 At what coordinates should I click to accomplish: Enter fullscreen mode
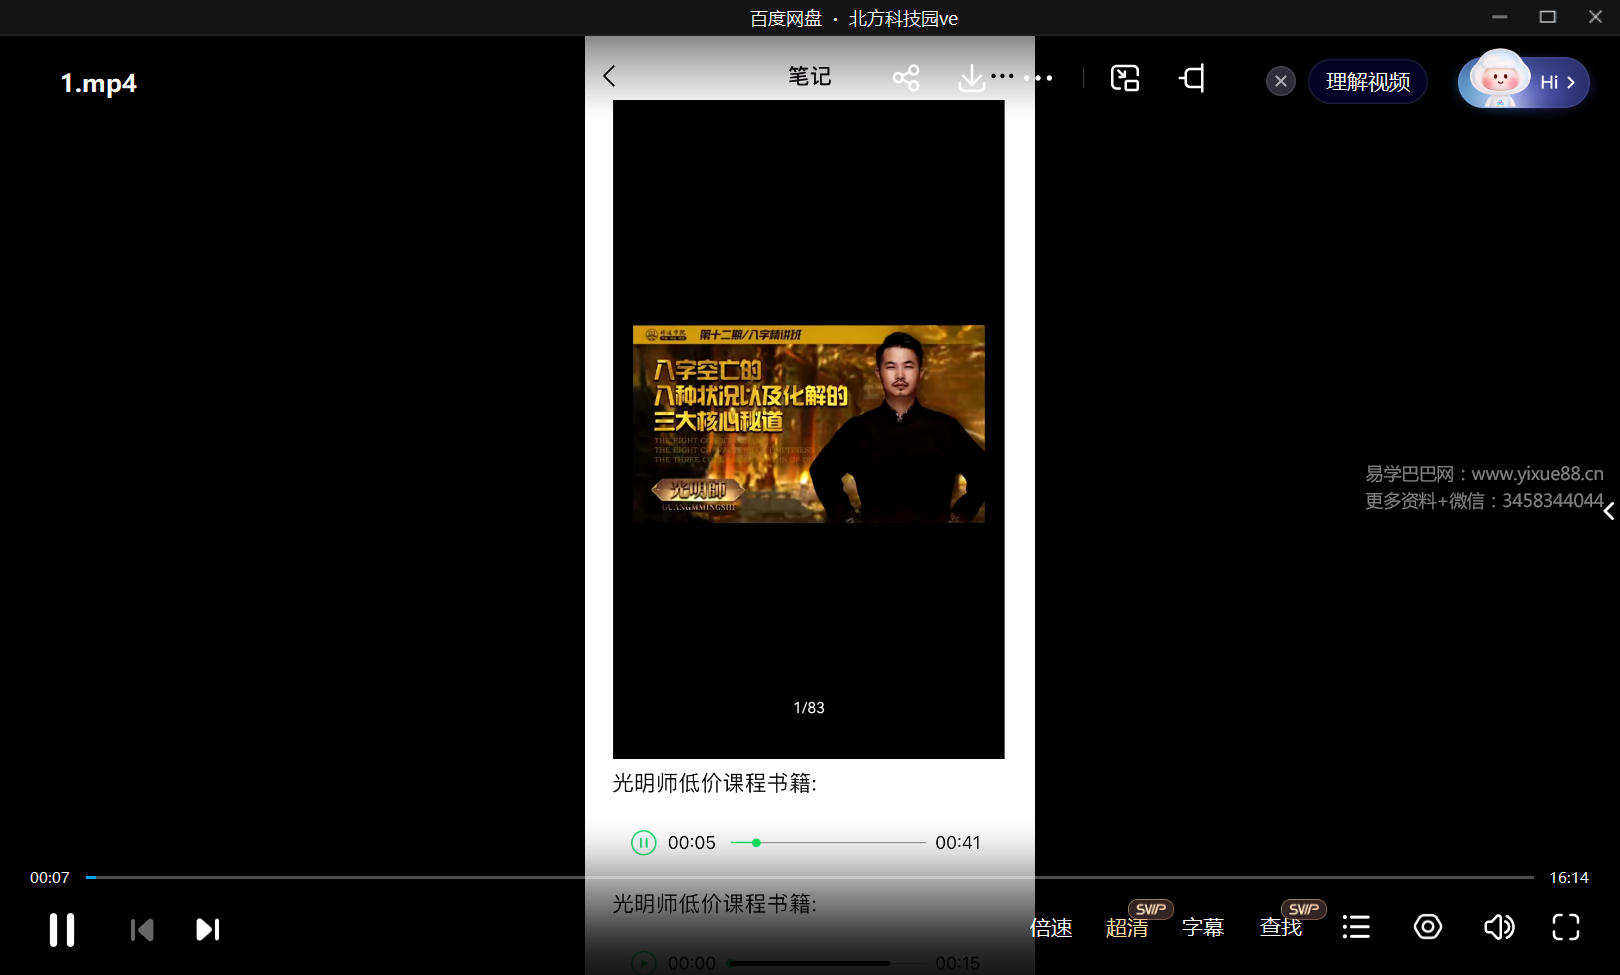click(x=1565, y=927)
